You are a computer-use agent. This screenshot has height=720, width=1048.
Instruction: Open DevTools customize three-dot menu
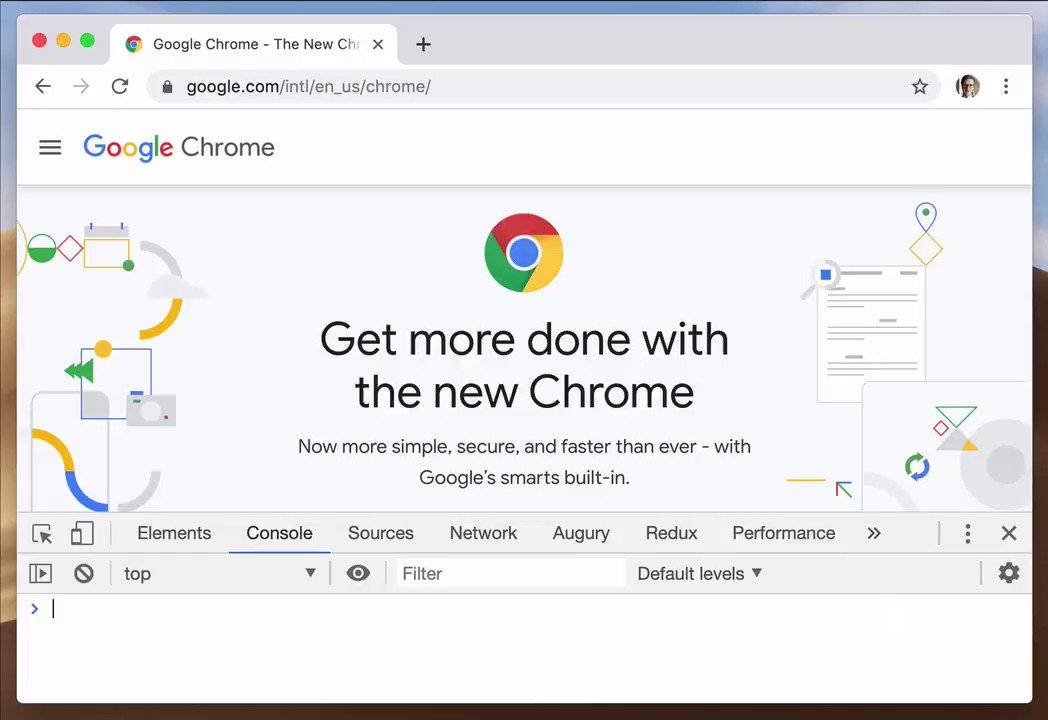(x=967, y=533)
